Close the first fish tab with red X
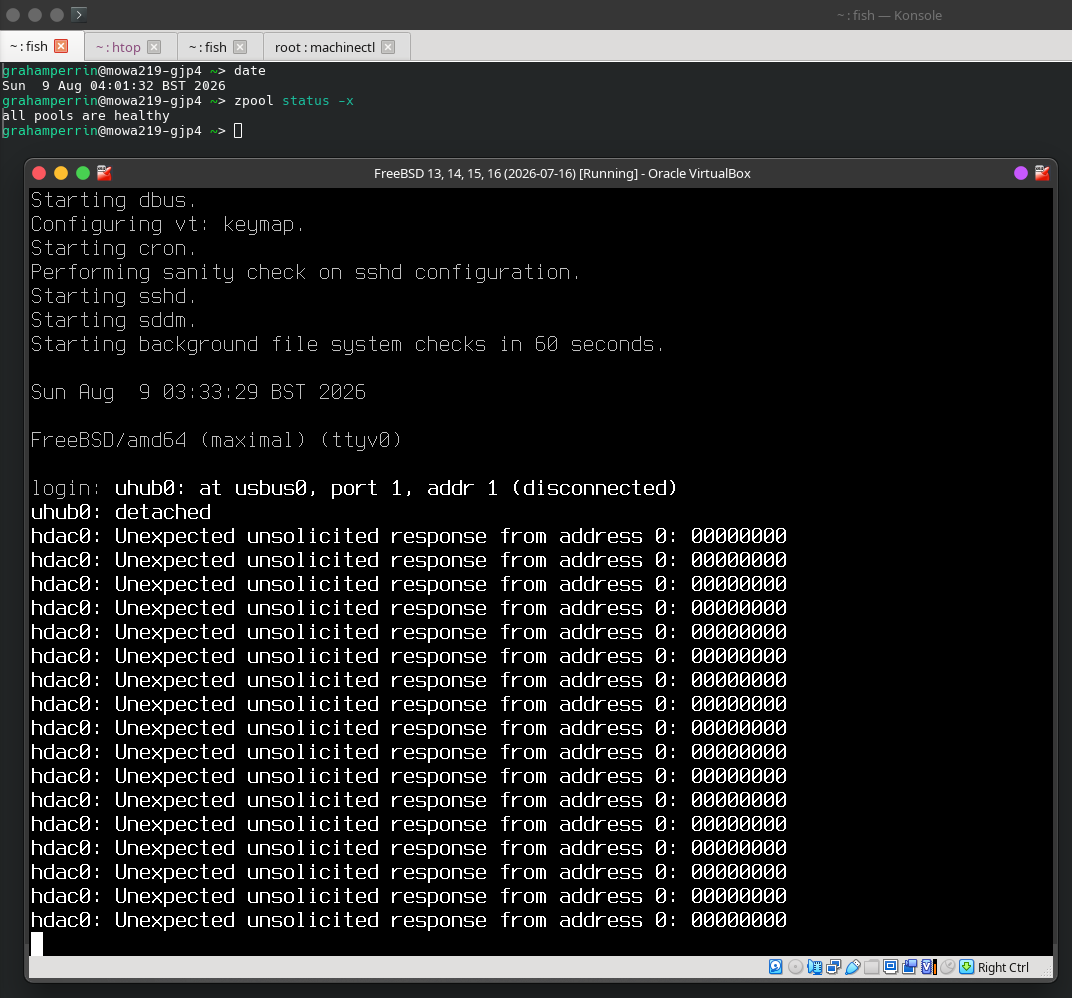This screenshot has width=1072, height=998. pyautogui.click(x=62, y=46)
